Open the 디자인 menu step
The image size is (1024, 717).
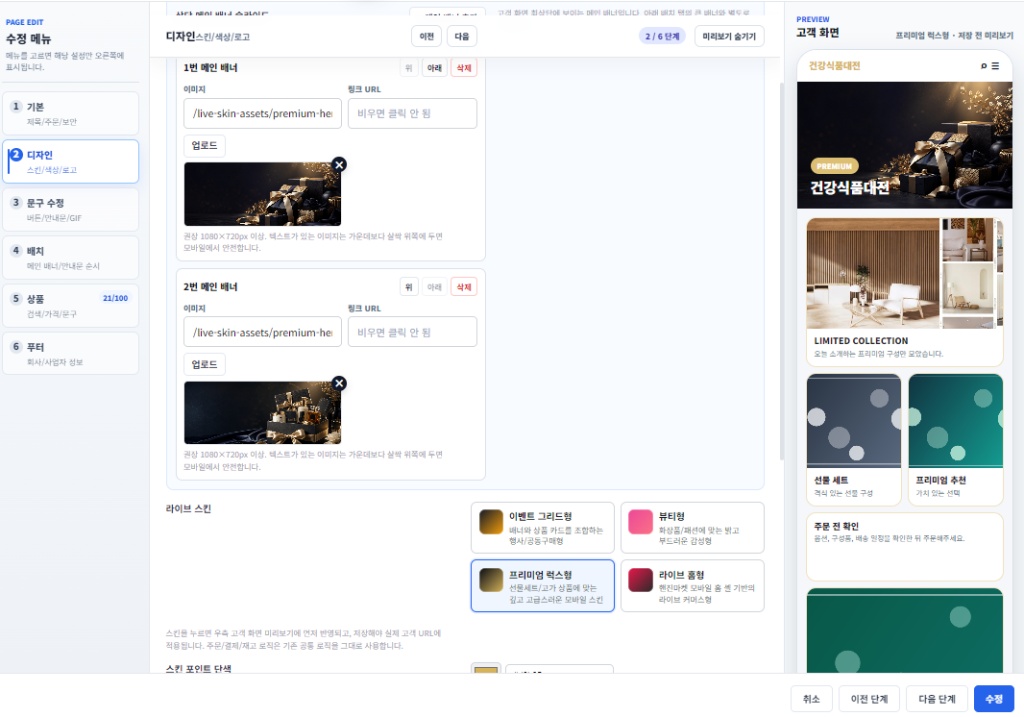tap(71, 161)
